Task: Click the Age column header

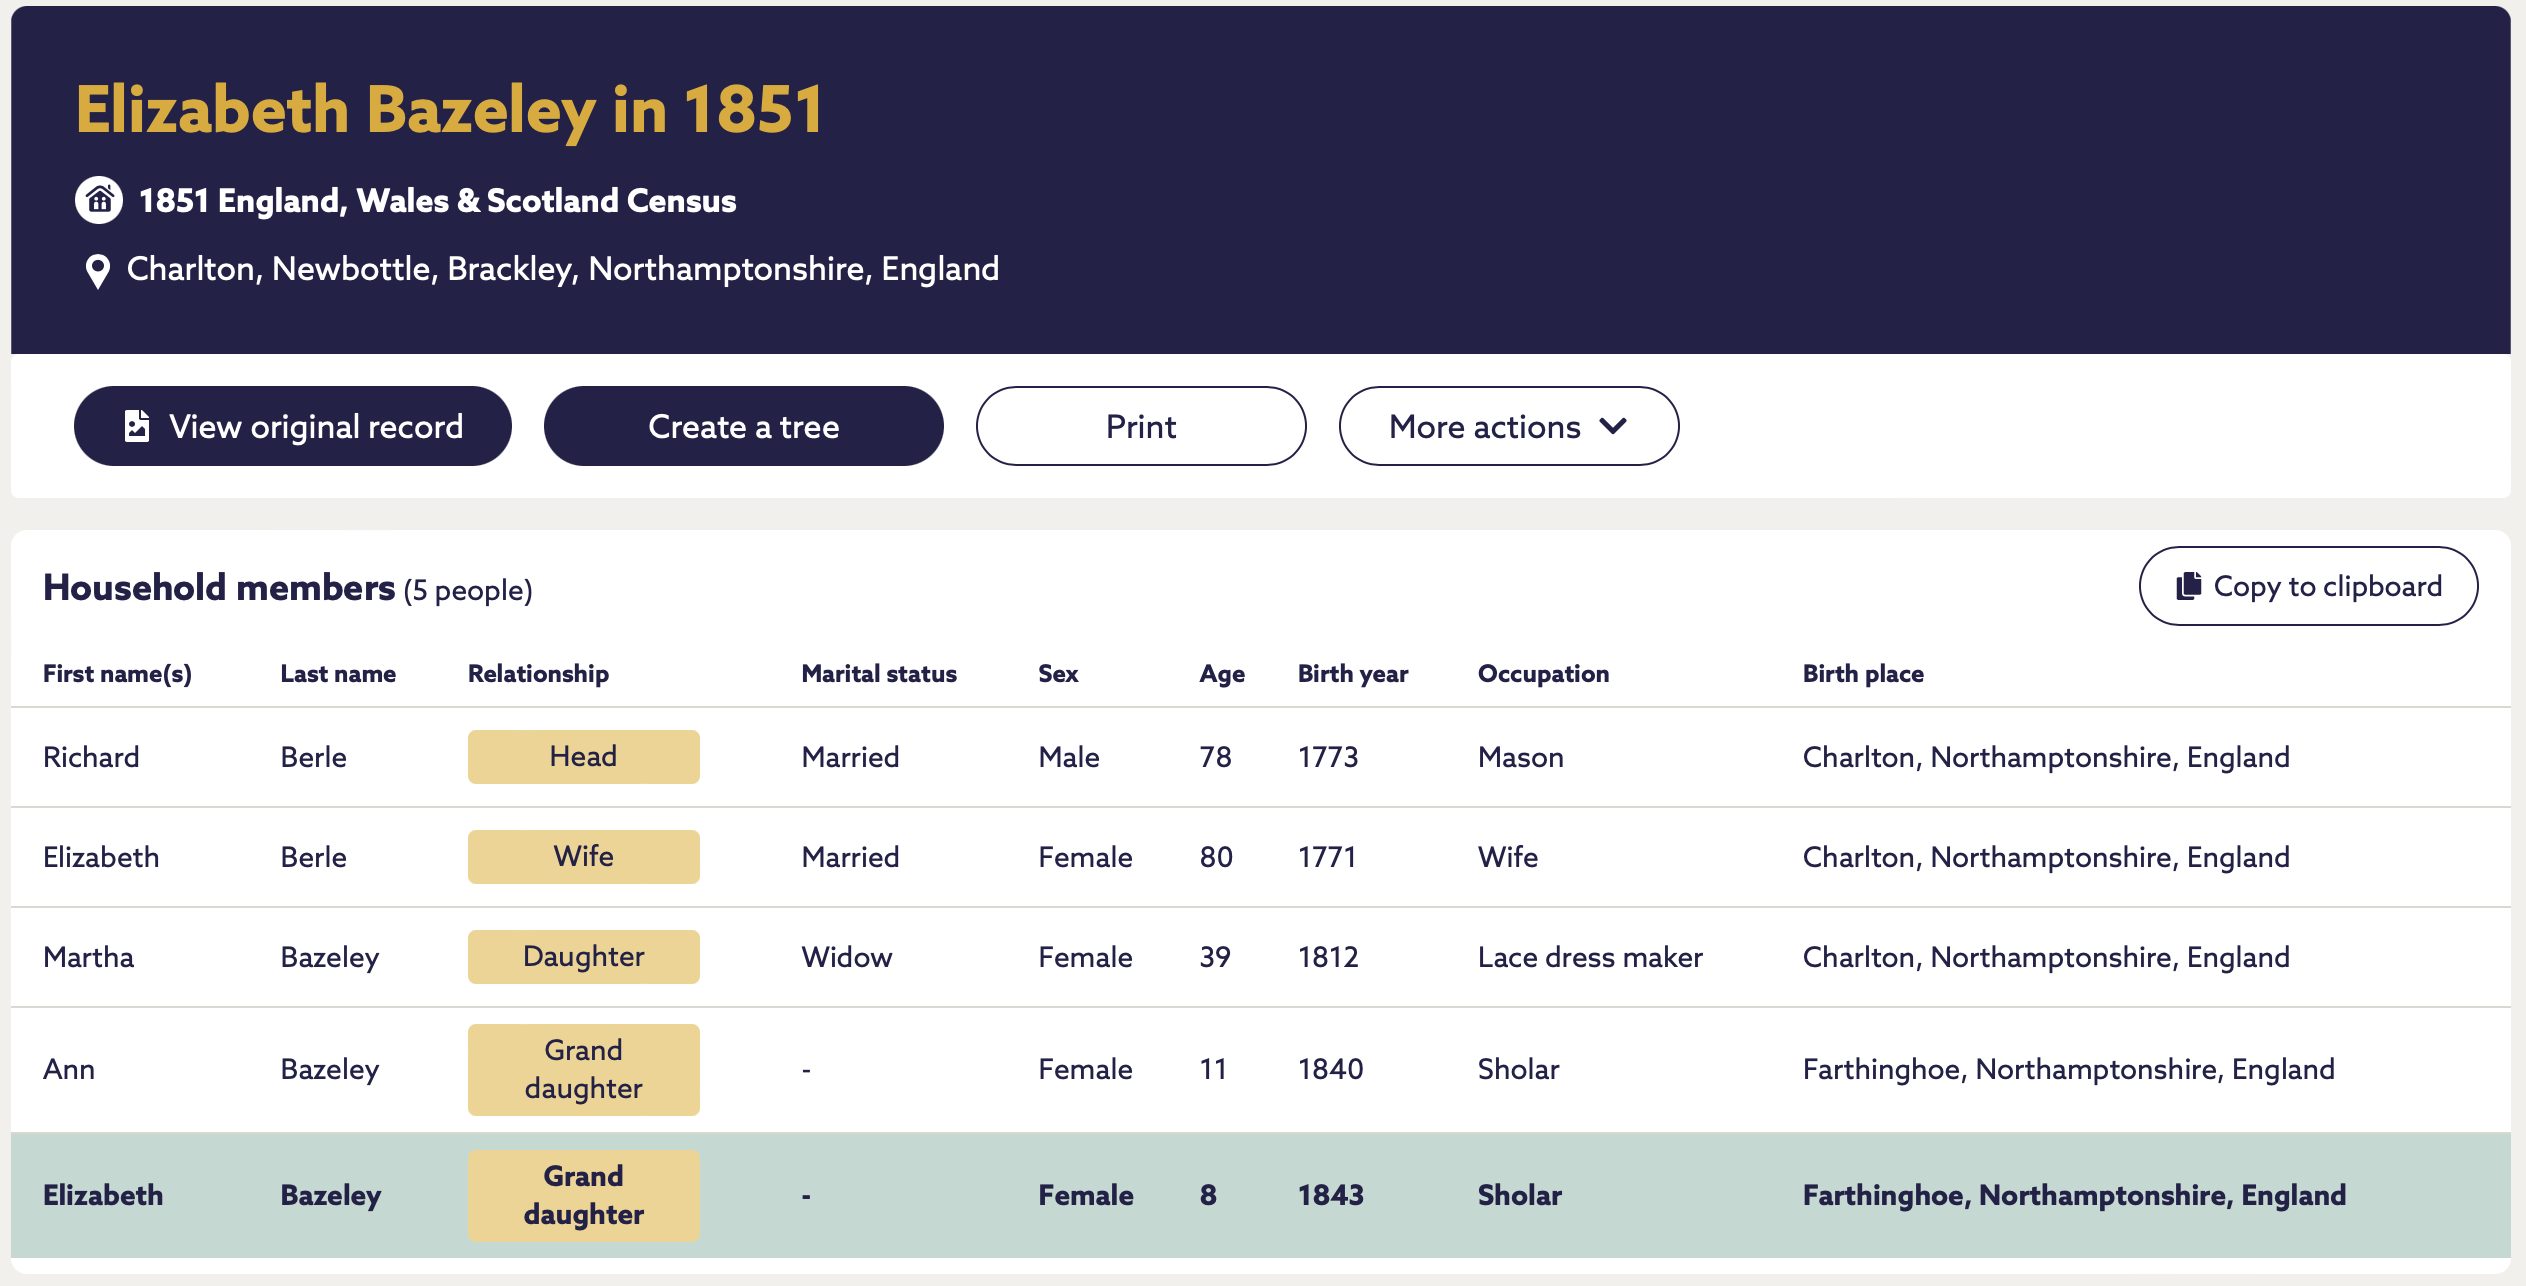Action: (1222, 674)
